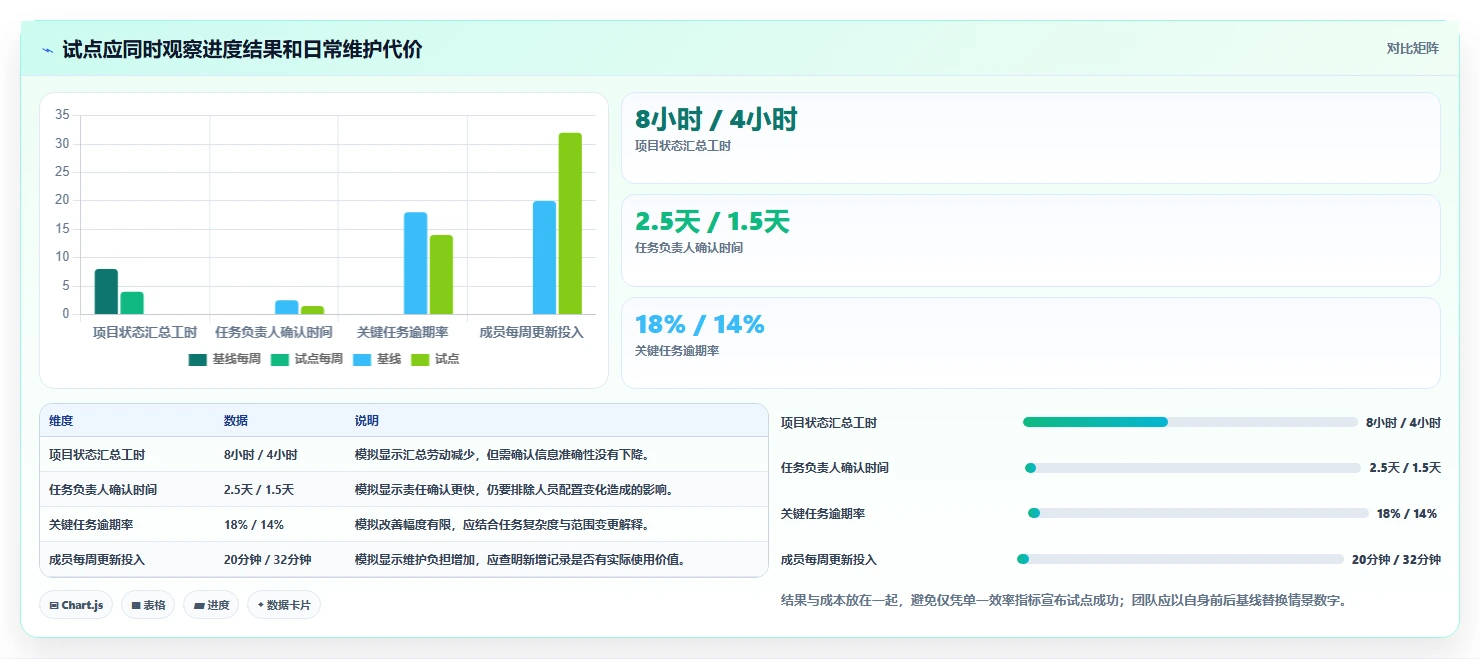Click the y-axis value 20

pos(62,200)
